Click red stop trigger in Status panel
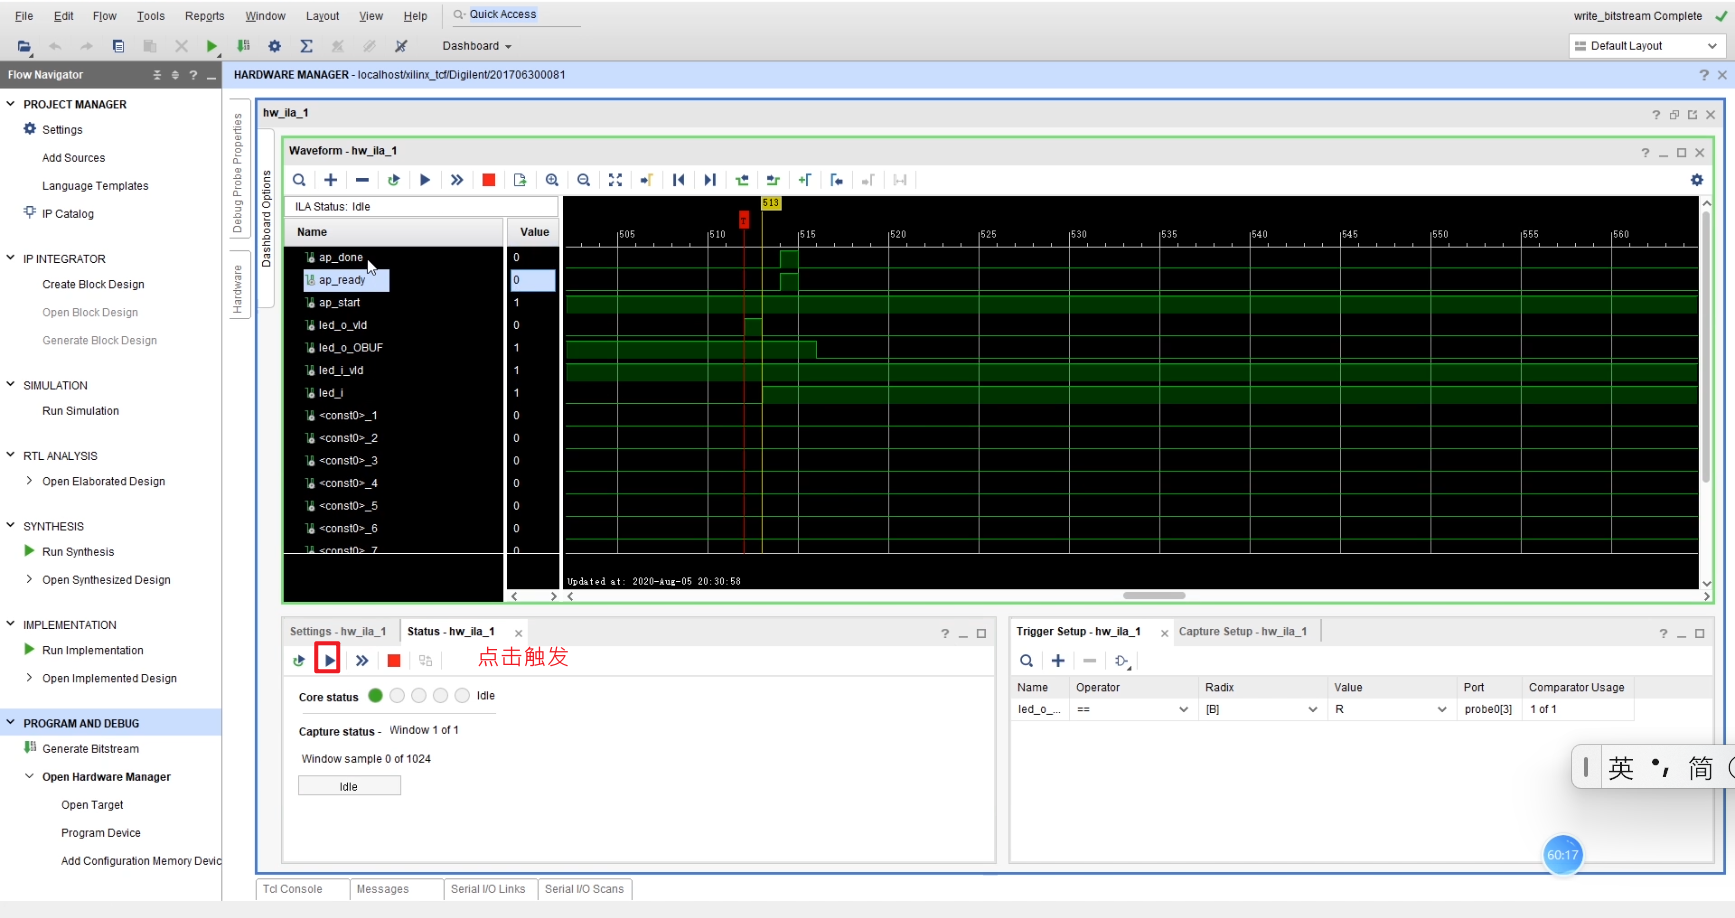Screen dimensions: 1735x918 pyautogui.click(x=394, y=661)
